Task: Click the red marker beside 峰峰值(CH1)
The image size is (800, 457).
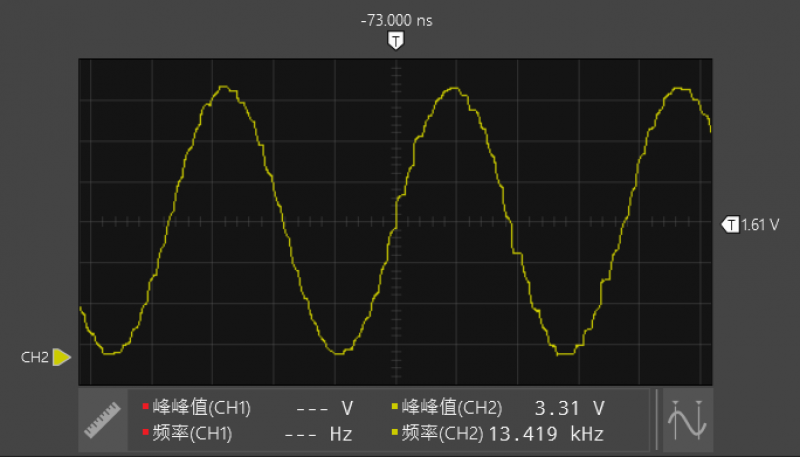Action: pos(145,407)
